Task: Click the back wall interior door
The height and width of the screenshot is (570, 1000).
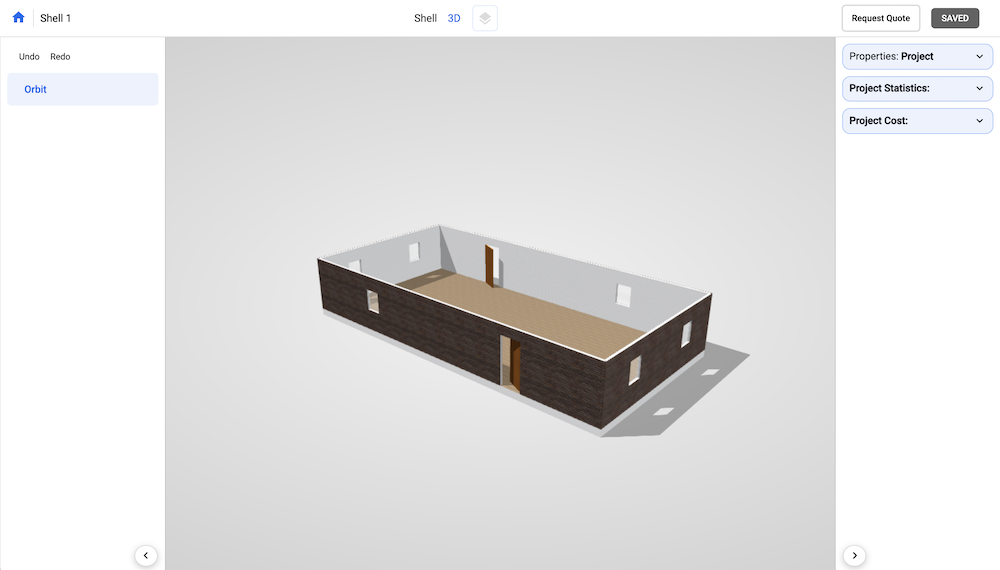Action: [490, 265]
